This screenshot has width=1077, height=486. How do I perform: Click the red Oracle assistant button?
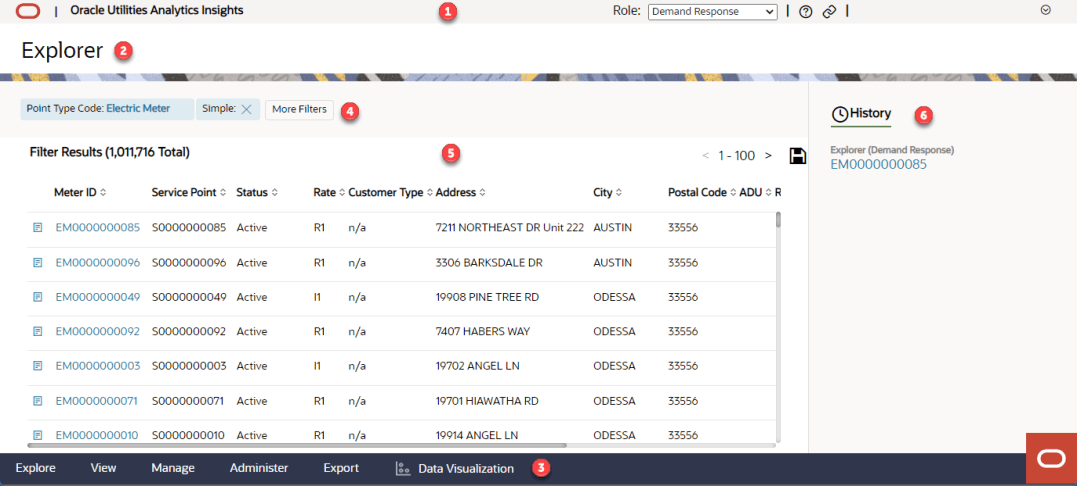point(1051,459)
